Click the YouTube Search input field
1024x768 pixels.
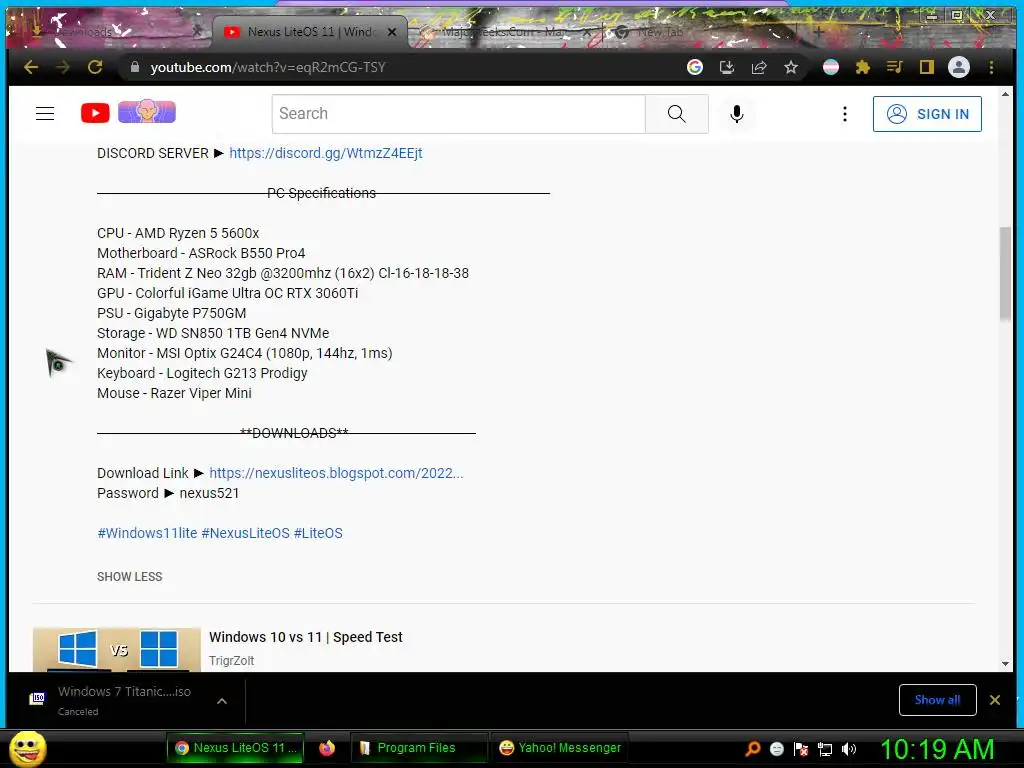(x=458, y=114)
